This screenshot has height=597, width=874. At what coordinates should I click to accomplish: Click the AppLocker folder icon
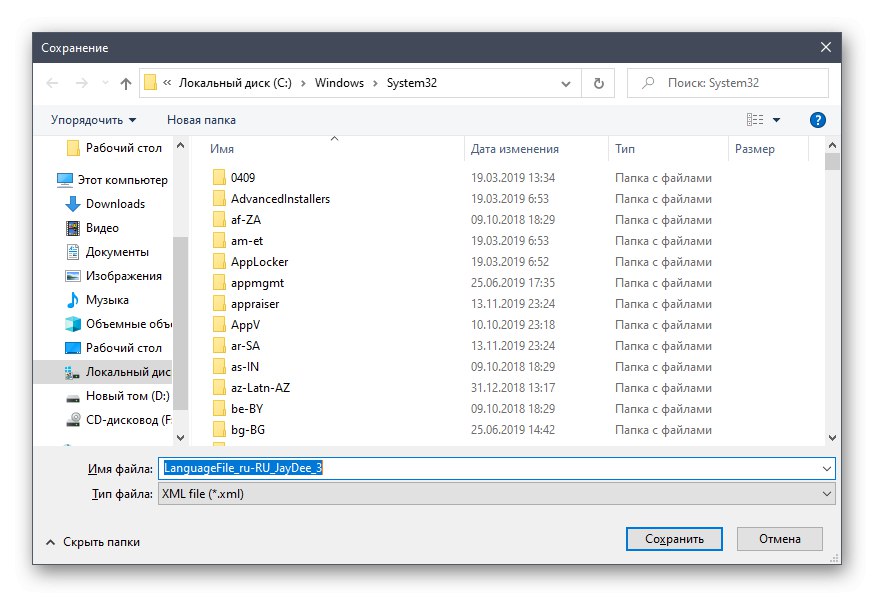pos(219,262)
